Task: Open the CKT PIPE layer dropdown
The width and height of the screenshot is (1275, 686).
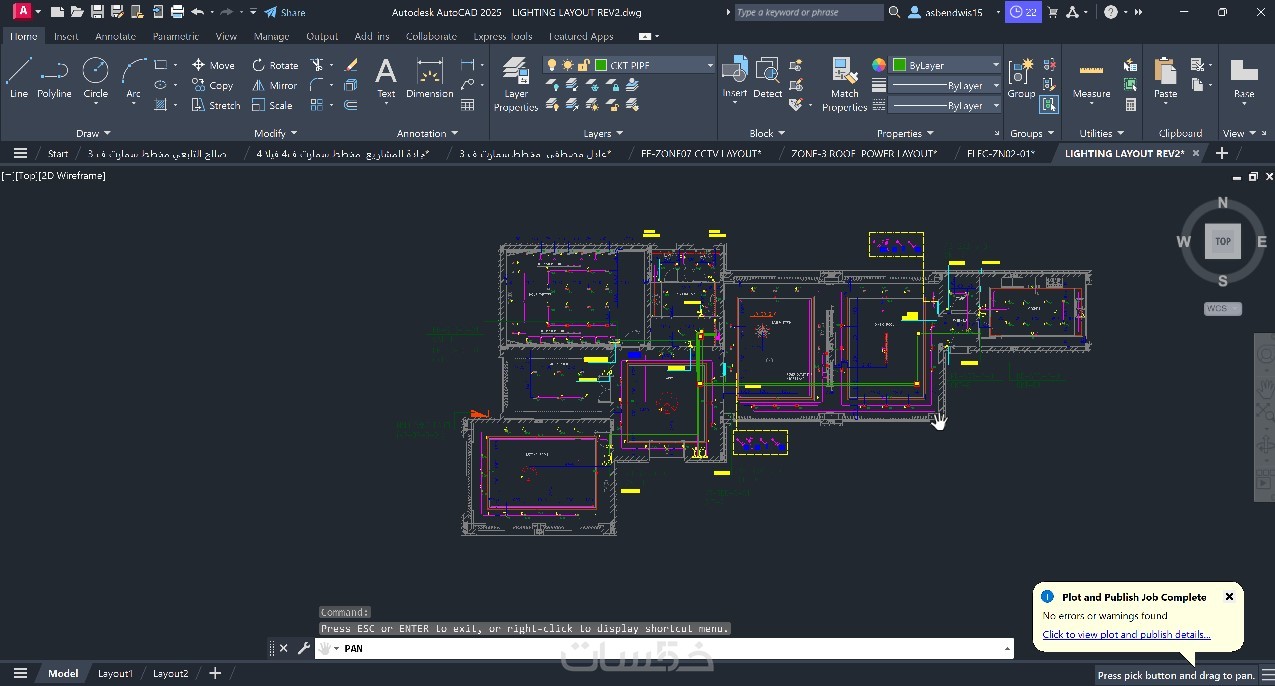Action: 710,65
